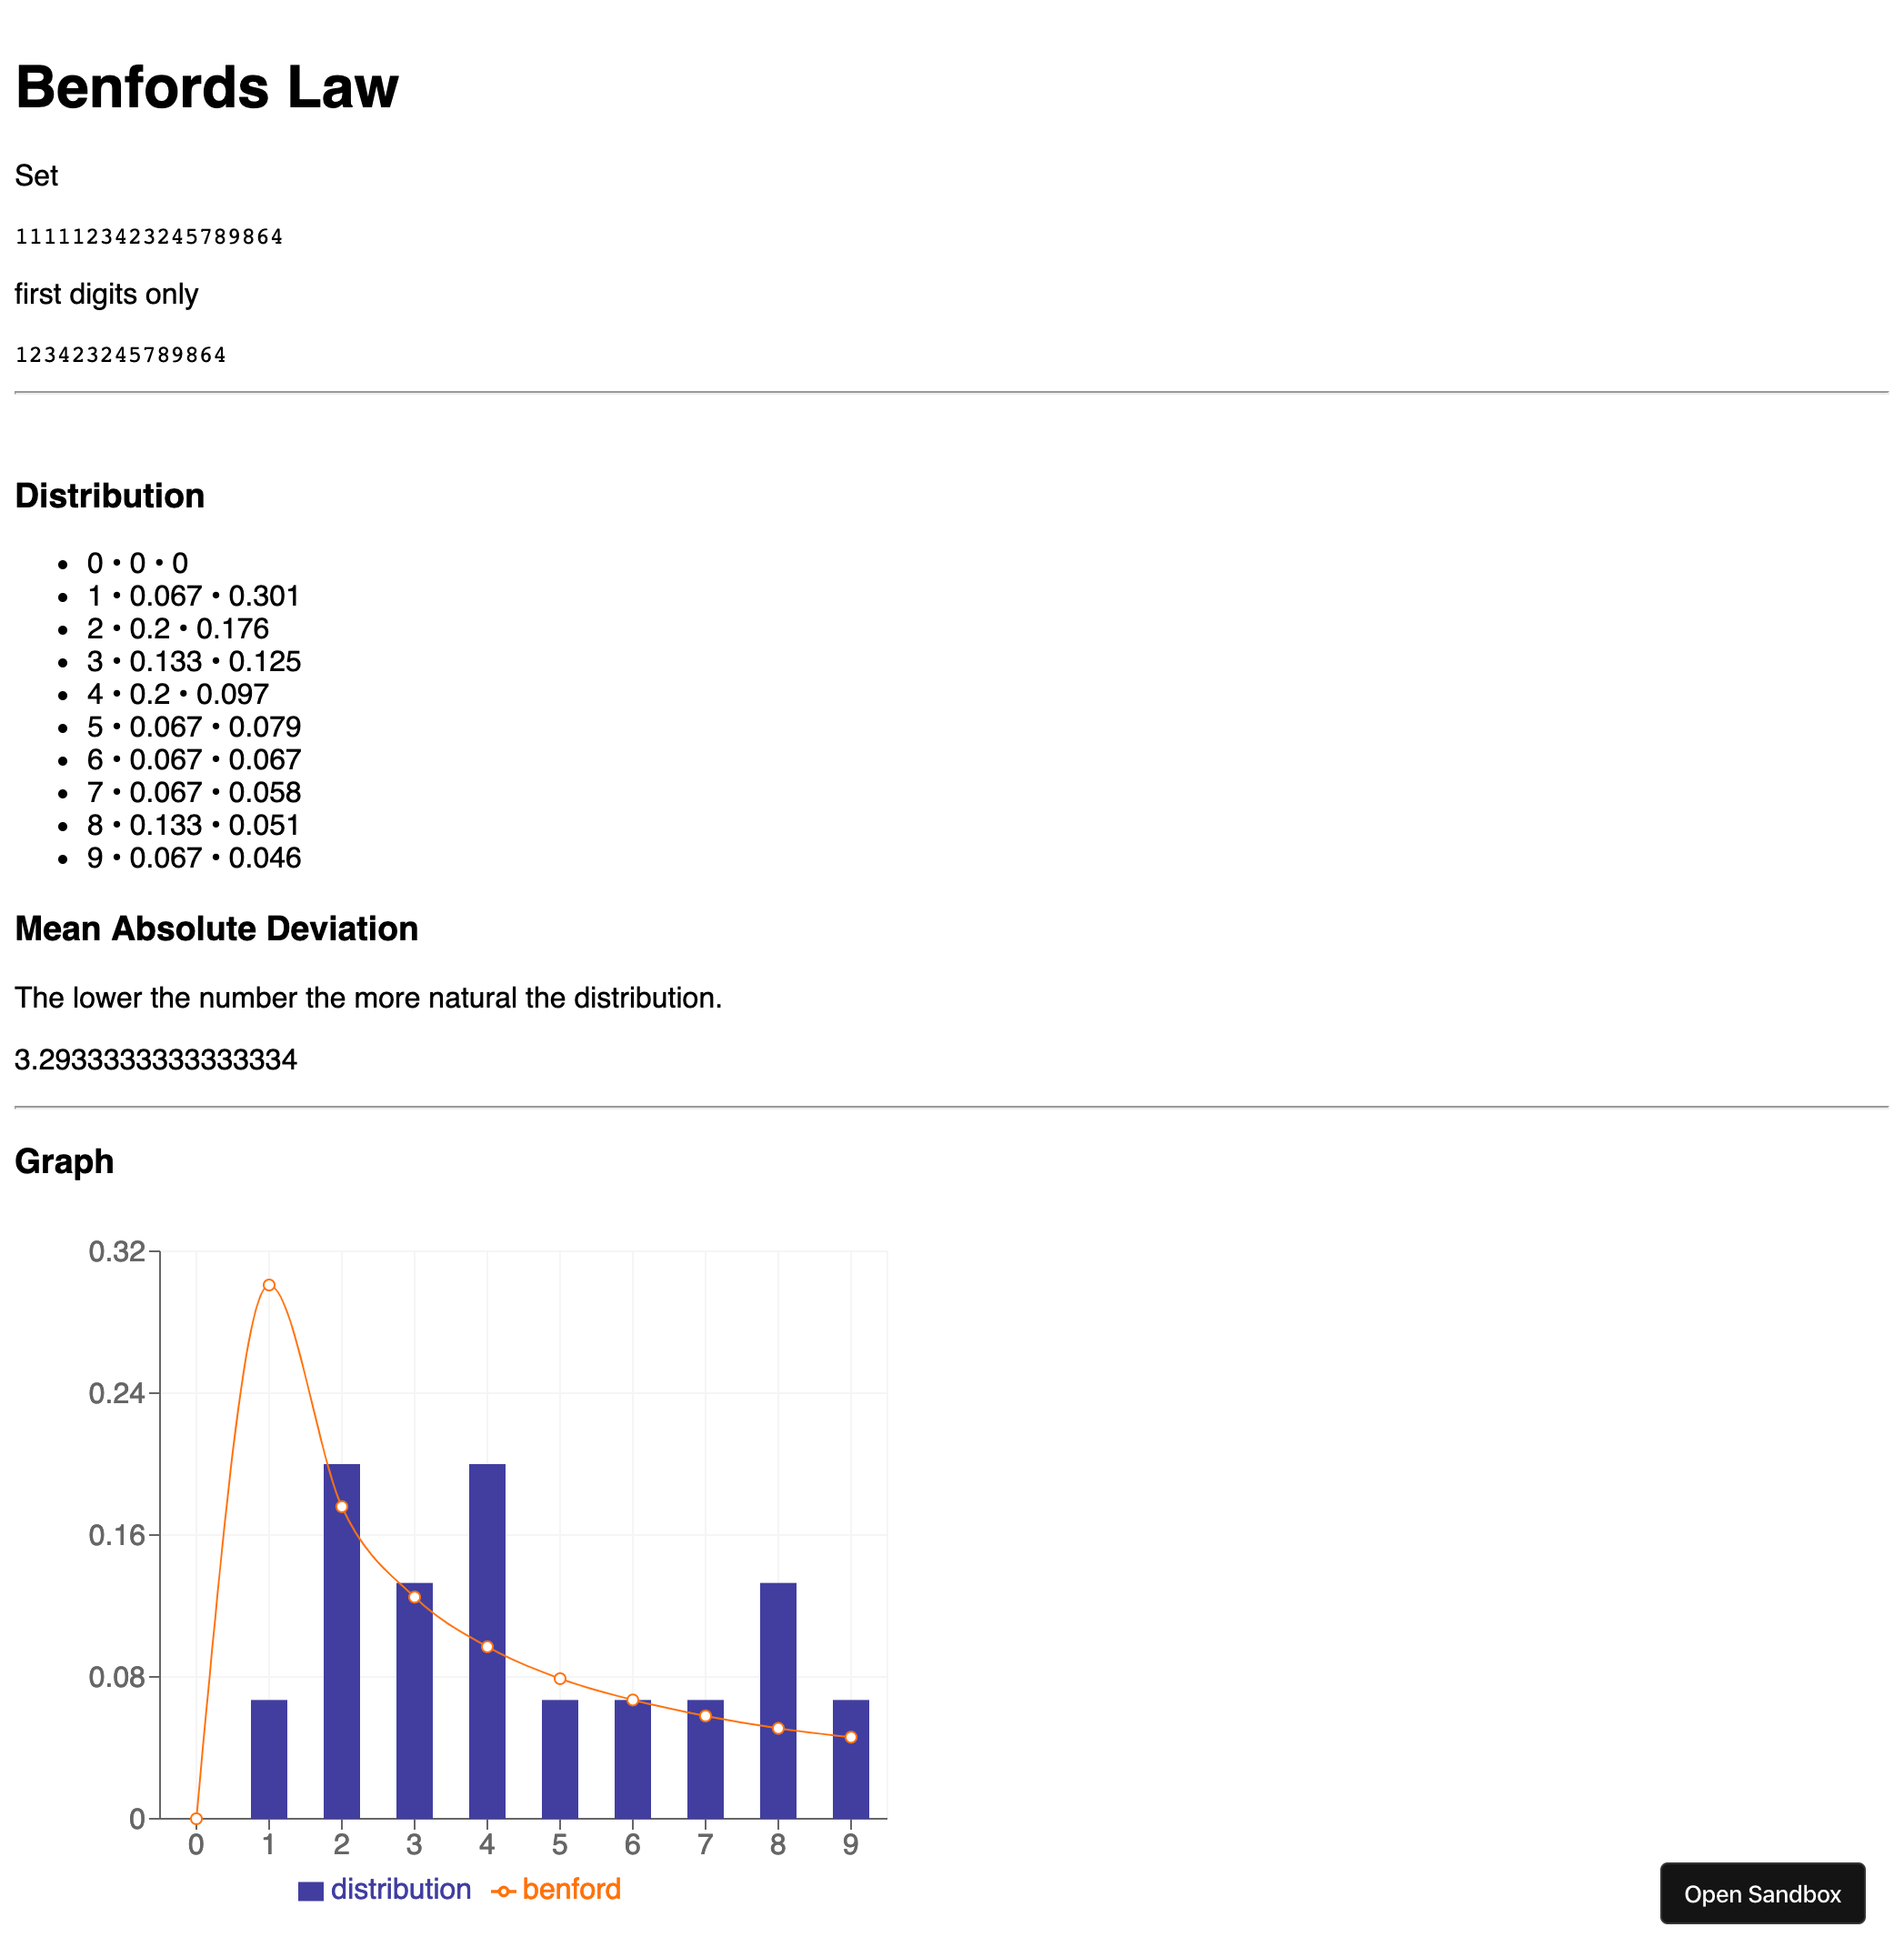The width and height of the screenshot is (1904, 1957).
Task: Click the Open Sandbox button
Action: (x=1762, y=1893)
